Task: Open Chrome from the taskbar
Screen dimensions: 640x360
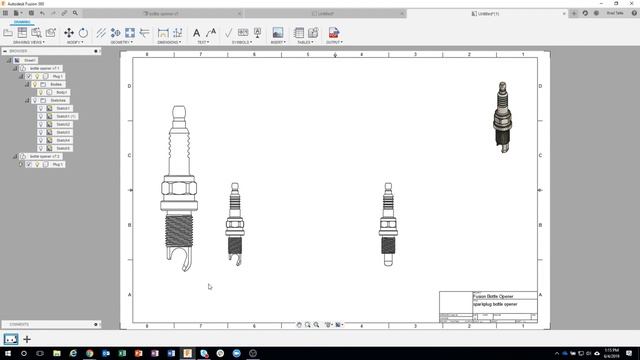Action: [89, 353]
